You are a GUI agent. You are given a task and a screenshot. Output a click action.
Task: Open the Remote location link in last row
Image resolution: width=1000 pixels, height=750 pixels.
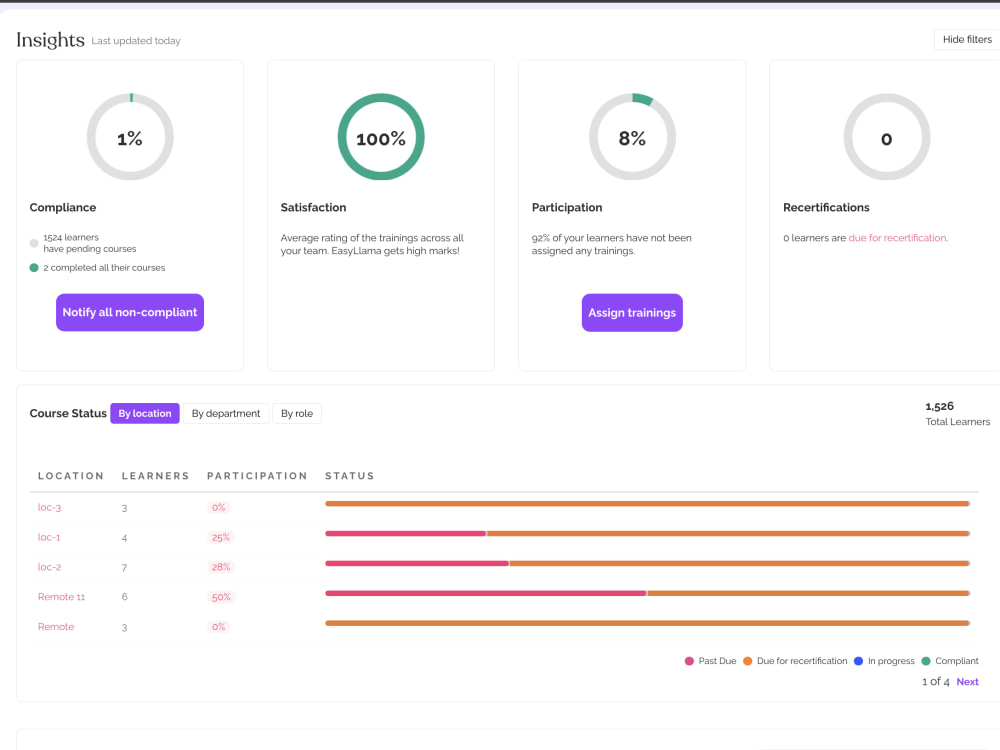click(55, 627)
